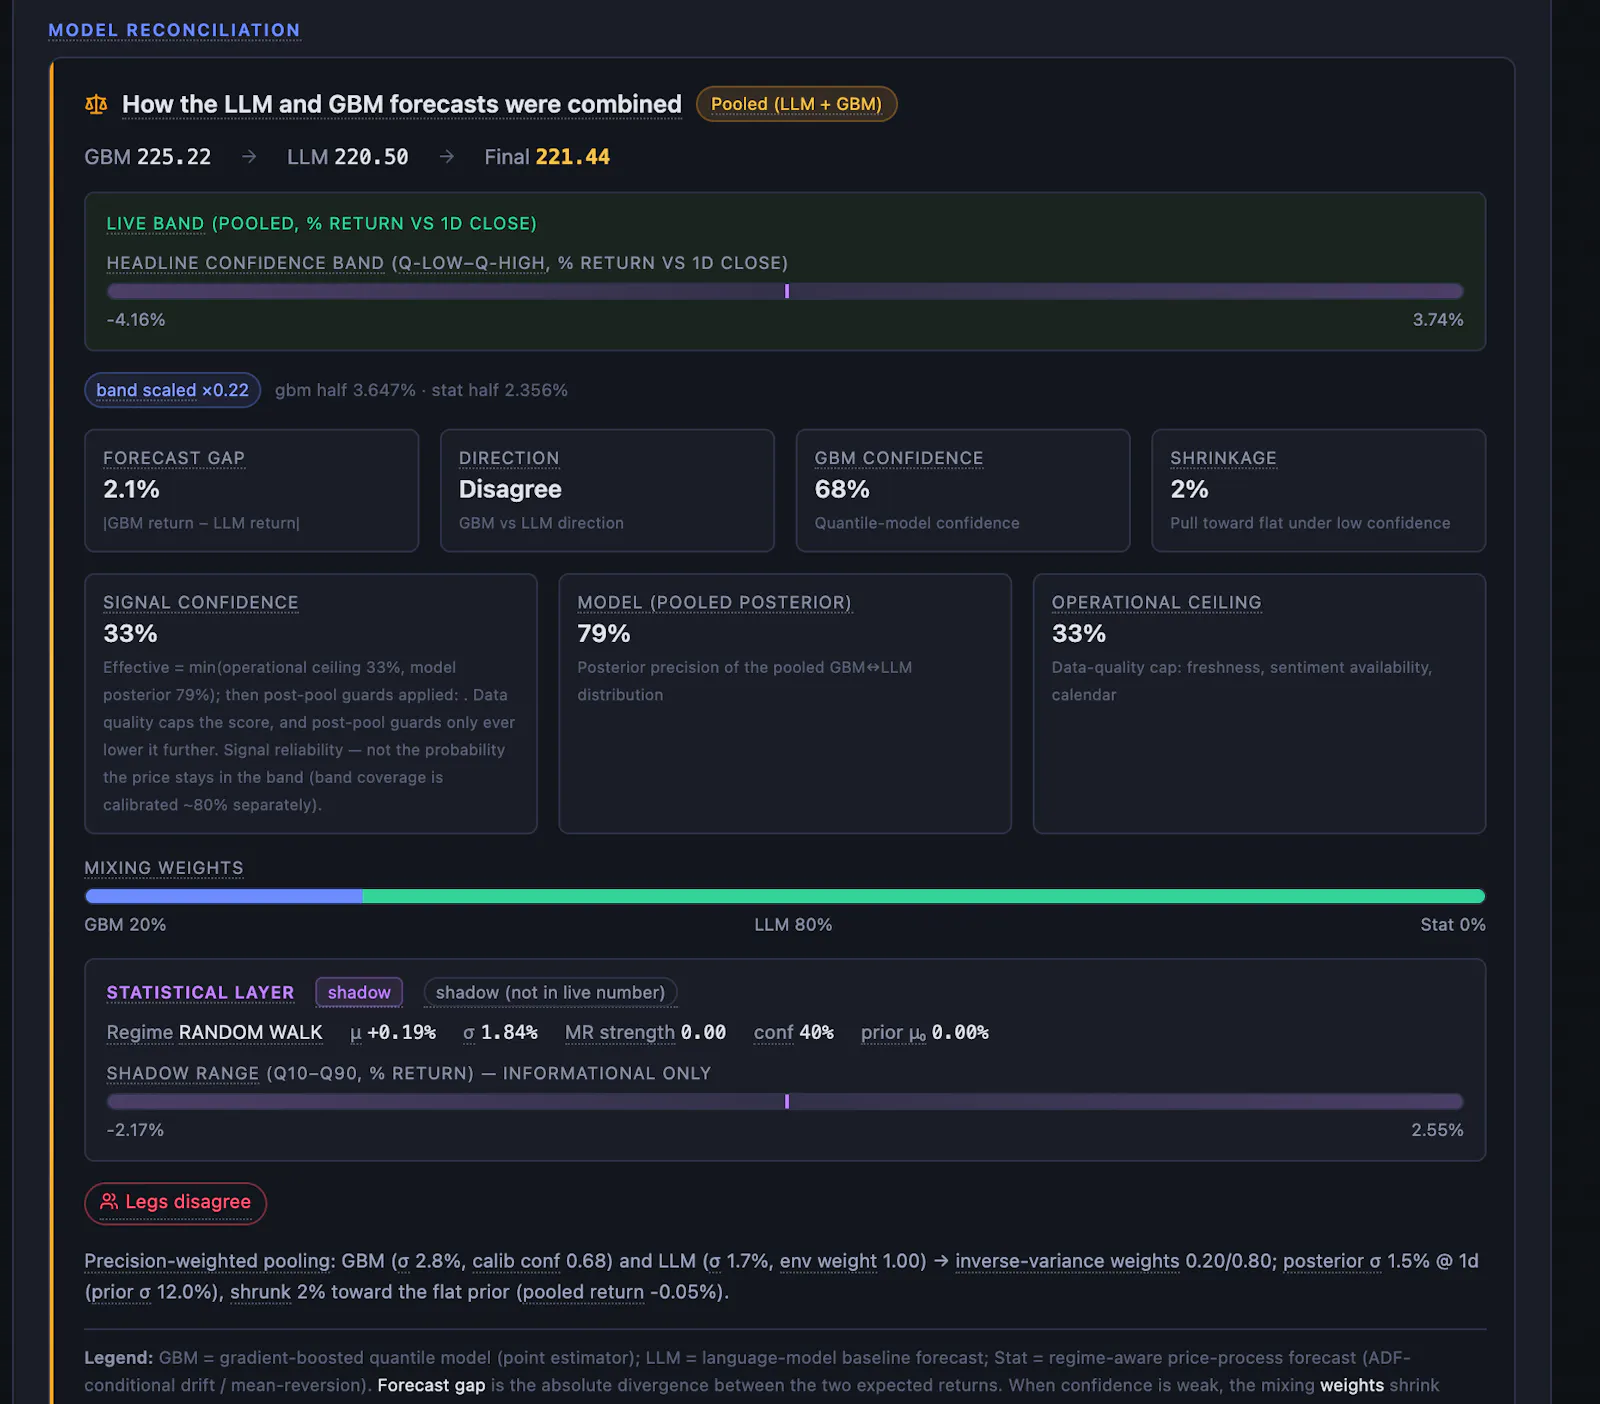The width and height of the screenshot is (1600, 1404).
Task: Select the FORECAST GAP card
Action: click(x=251, y=491)
